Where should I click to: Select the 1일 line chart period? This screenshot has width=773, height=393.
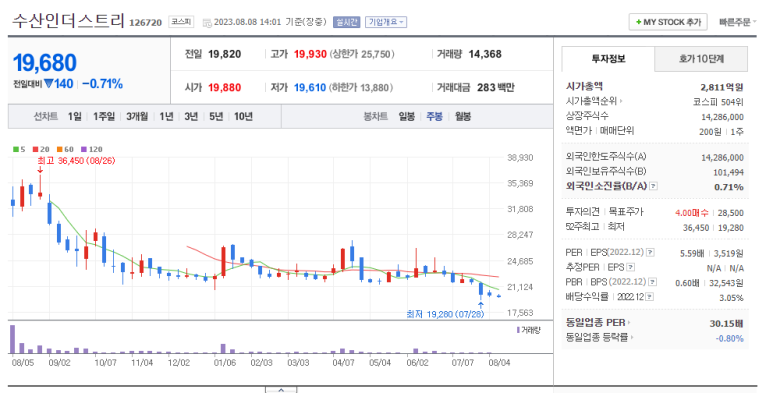click(74, 116)
